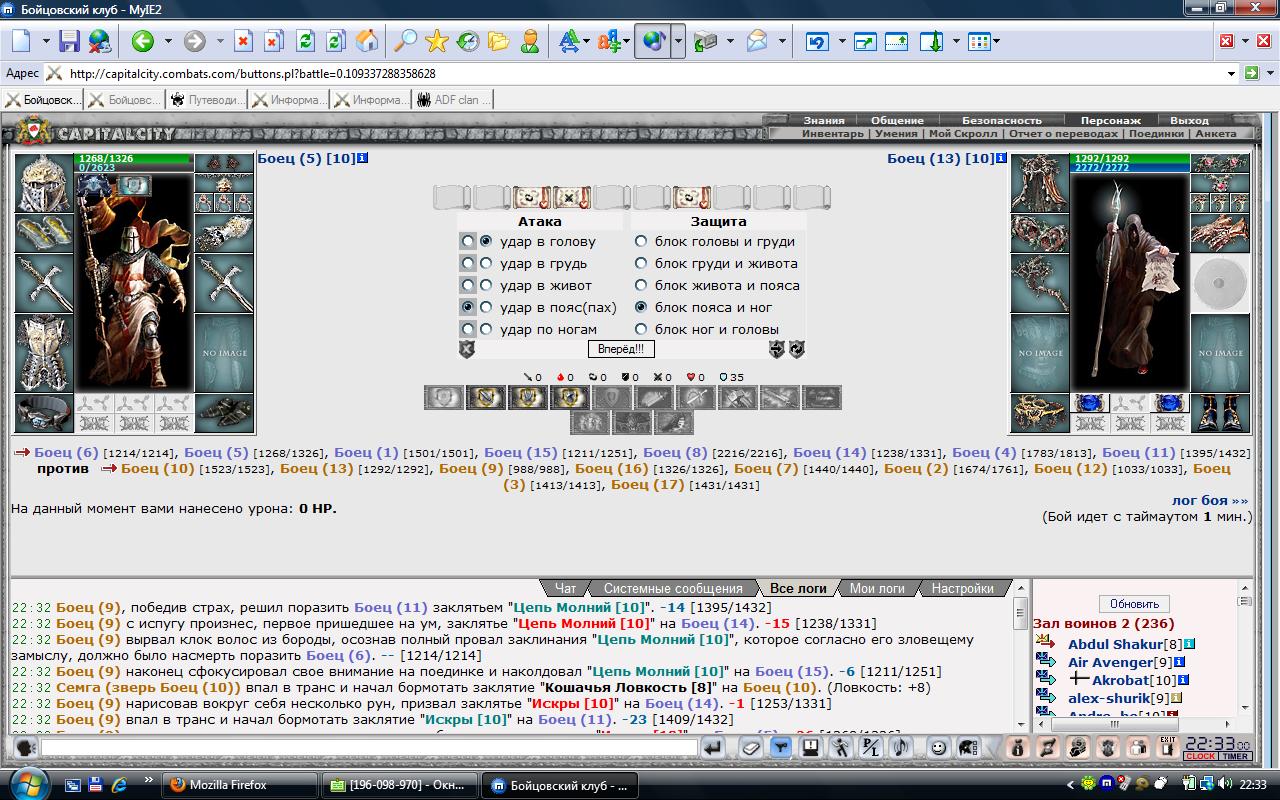Click the first gold-framed shield ability icon
Viewport: 1280px width, 800px height.
pyautogui.click(x=485, y=397)
